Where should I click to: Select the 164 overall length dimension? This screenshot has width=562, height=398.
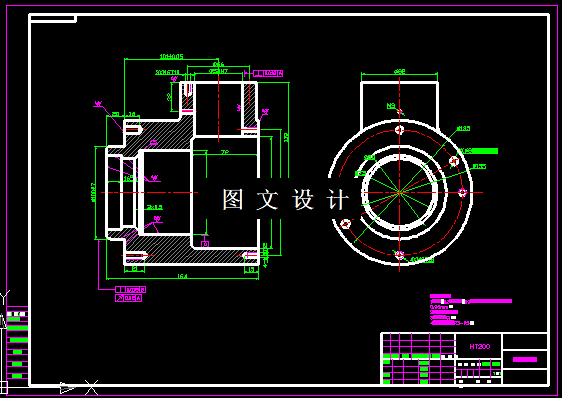pyautogui.click(x=182, y=276)
